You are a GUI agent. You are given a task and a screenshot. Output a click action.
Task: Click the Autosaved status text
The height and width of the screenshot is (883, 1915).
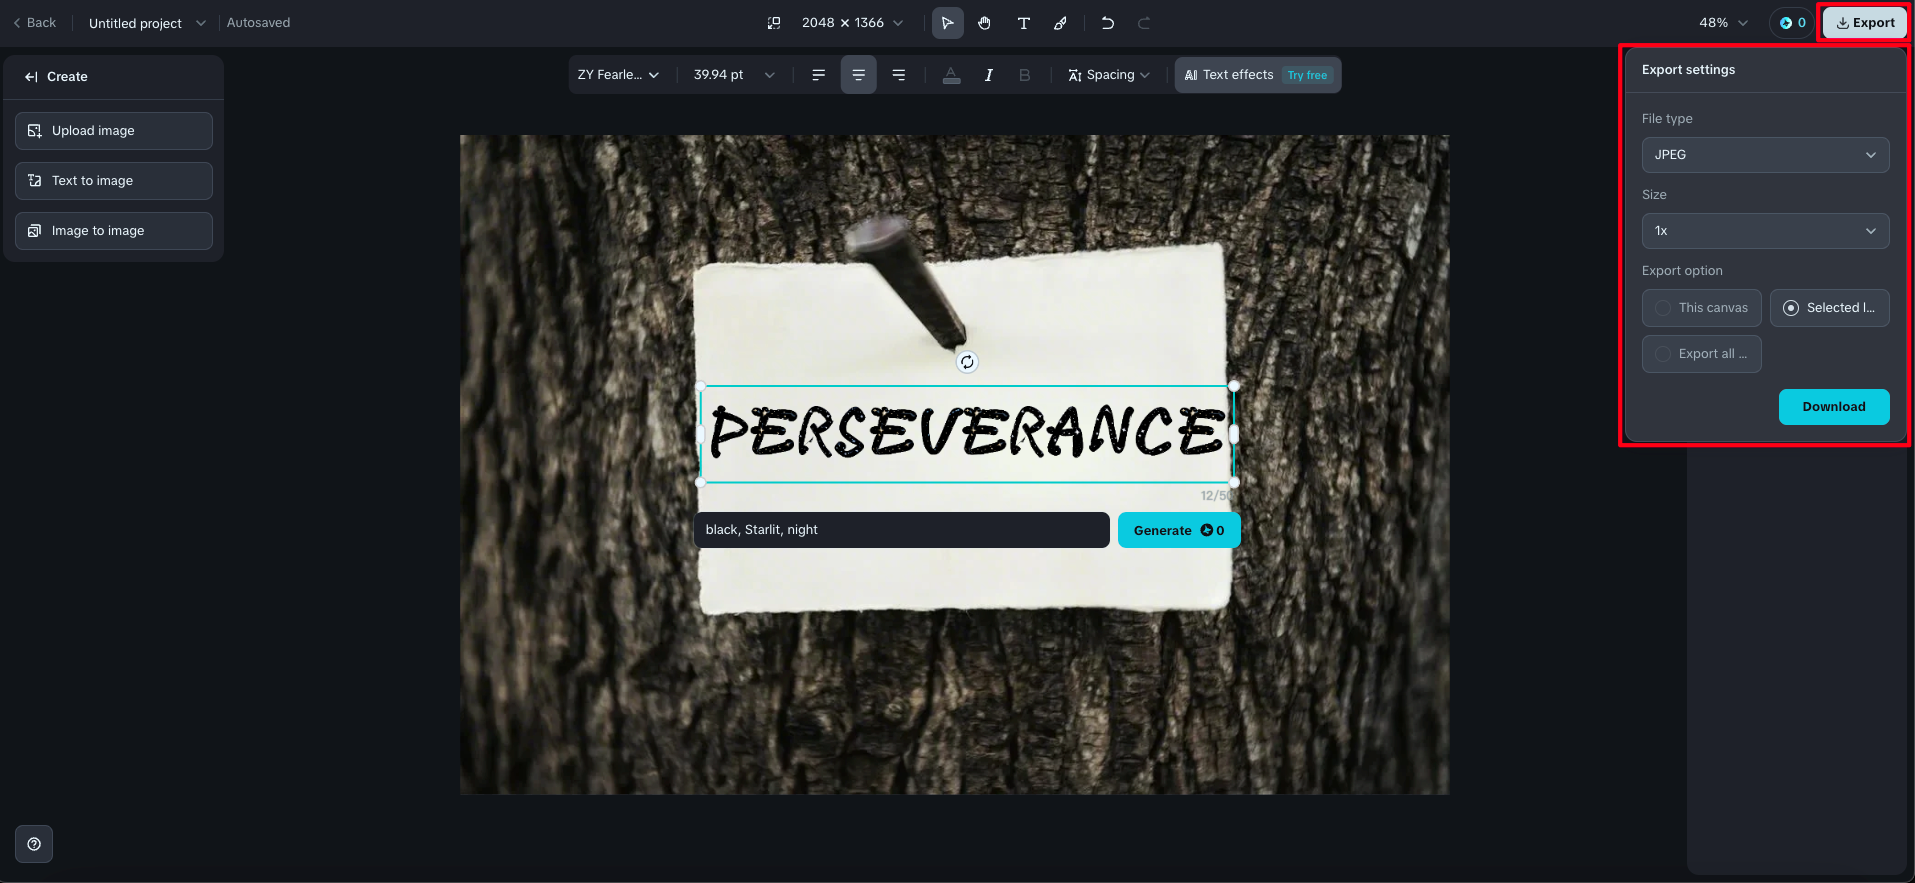tap(259, 23)
